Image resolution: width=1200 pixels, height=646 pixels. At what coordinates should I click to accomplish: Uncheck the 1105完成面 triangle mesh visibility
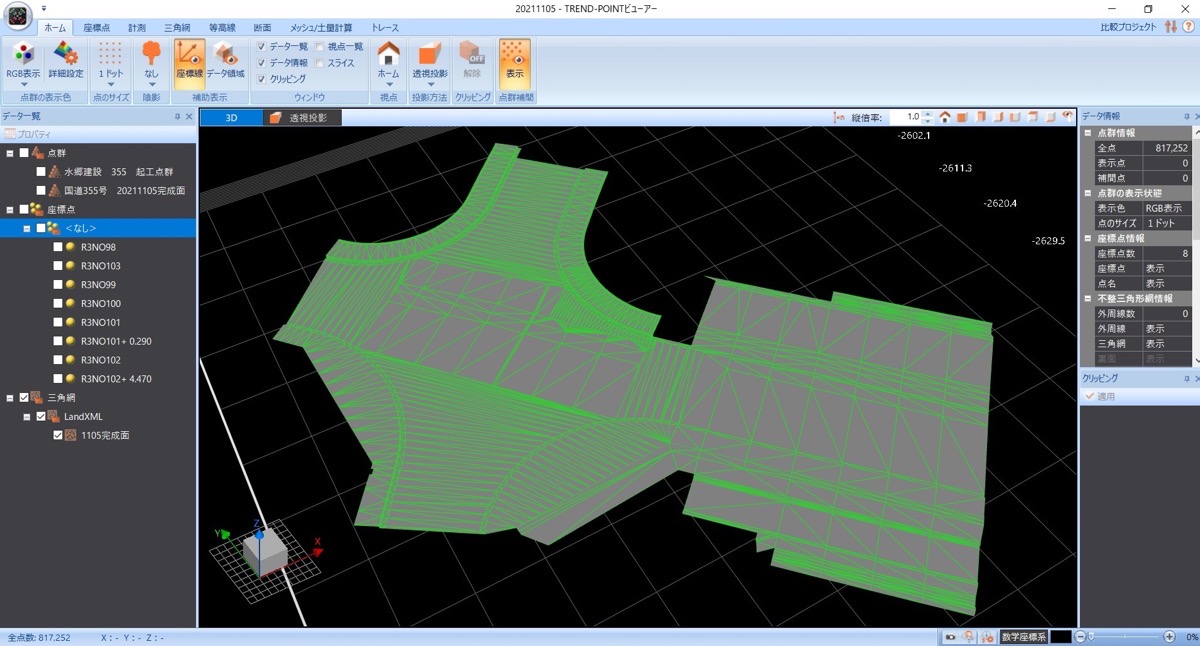(57, 435)
